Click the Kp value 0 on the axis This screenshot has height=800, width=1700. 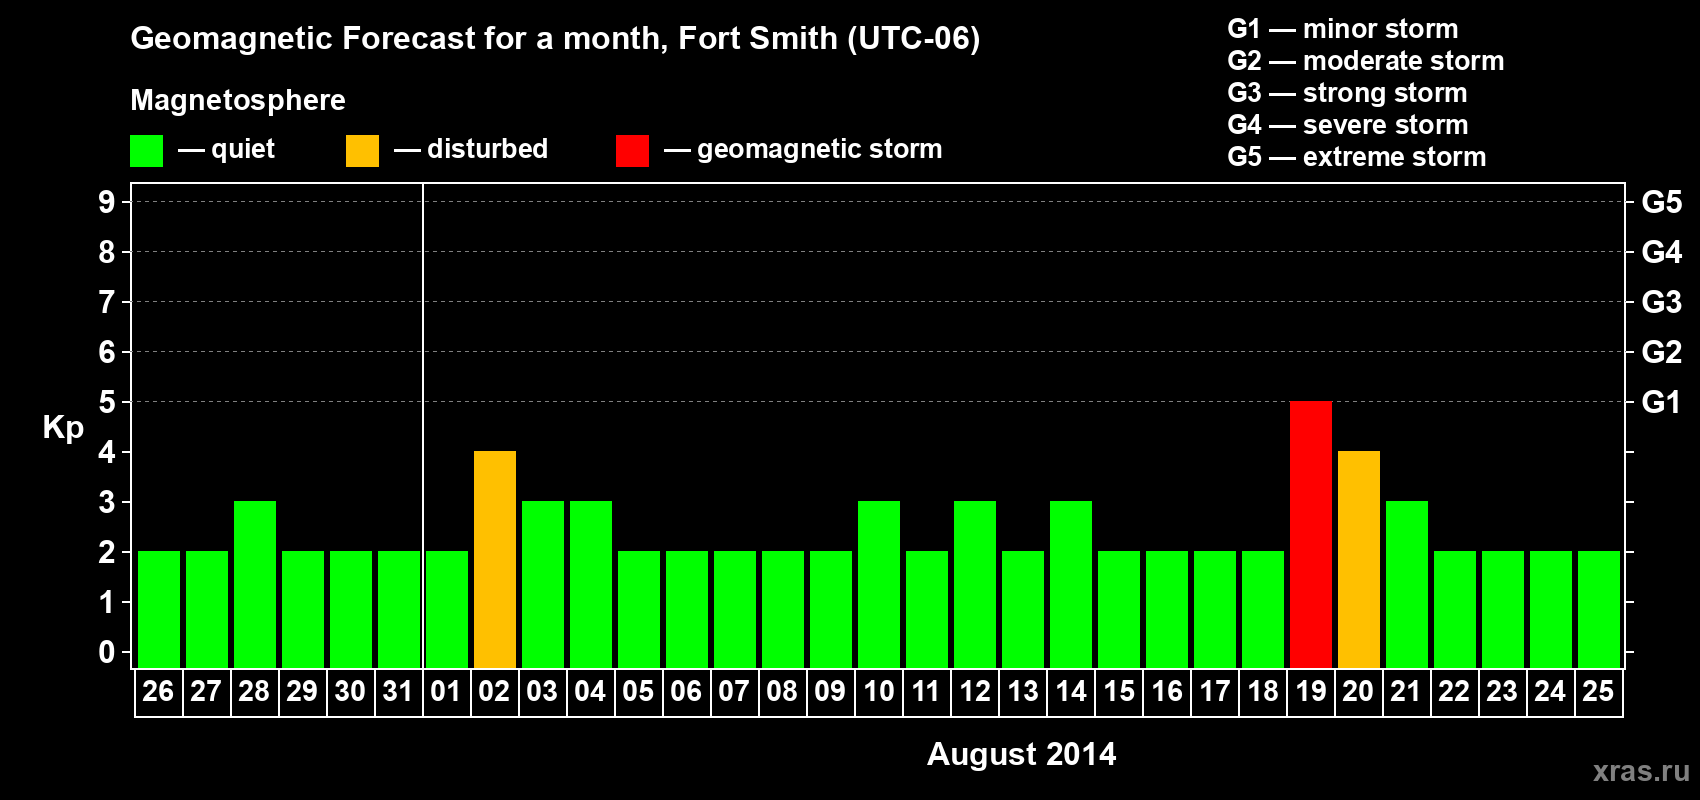[x=107, y=652]
